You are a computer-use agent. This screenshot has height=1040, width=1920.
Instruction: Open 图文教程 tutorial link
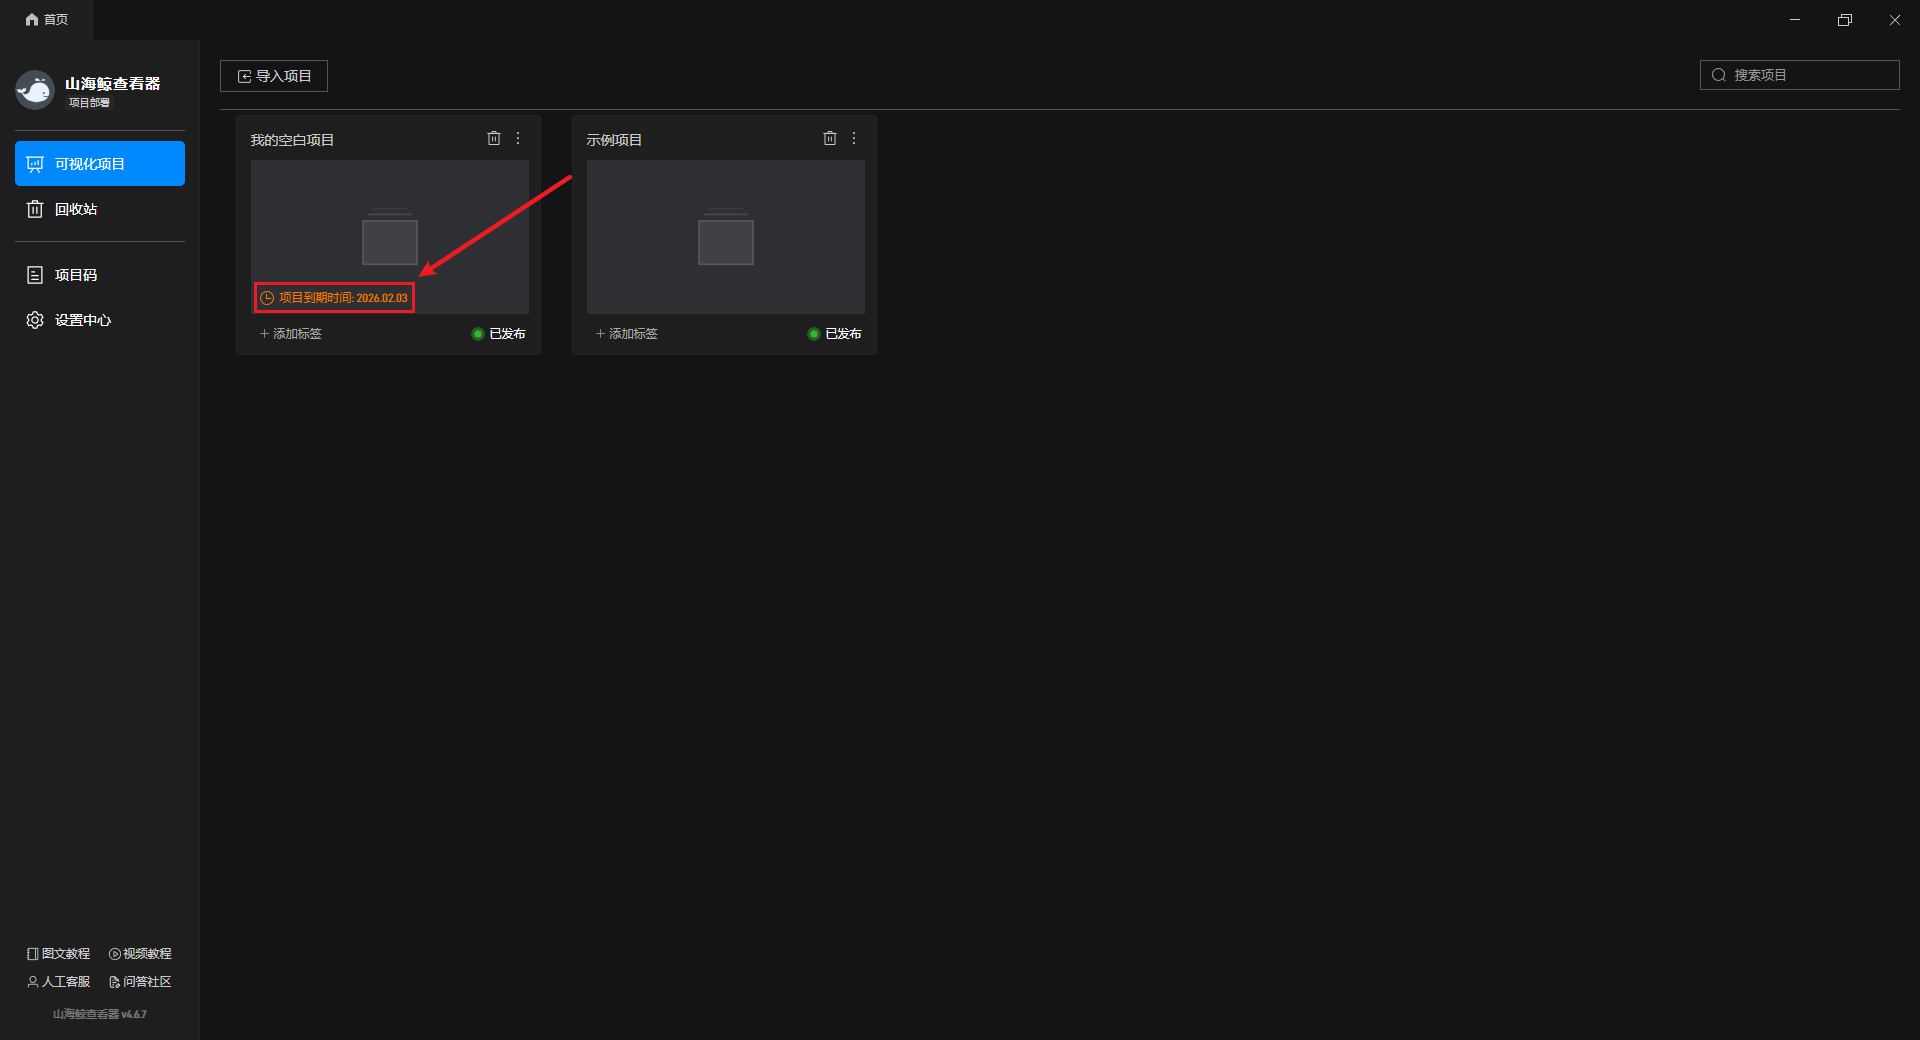pos(59,954)
